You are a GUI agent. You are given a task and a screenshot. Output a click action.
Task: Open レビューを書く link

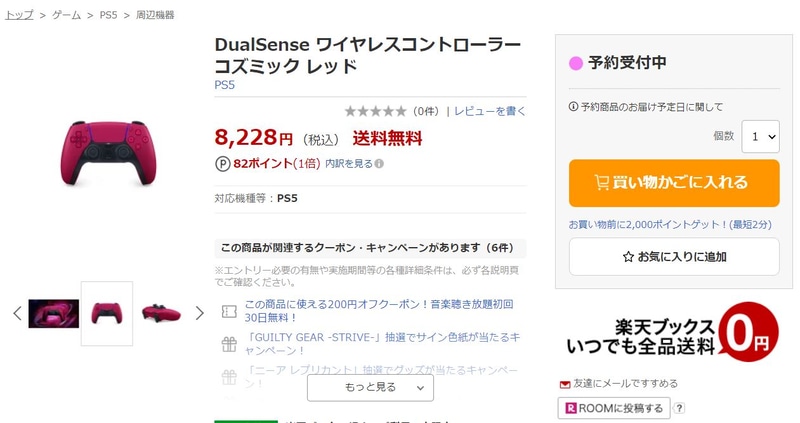490,111
